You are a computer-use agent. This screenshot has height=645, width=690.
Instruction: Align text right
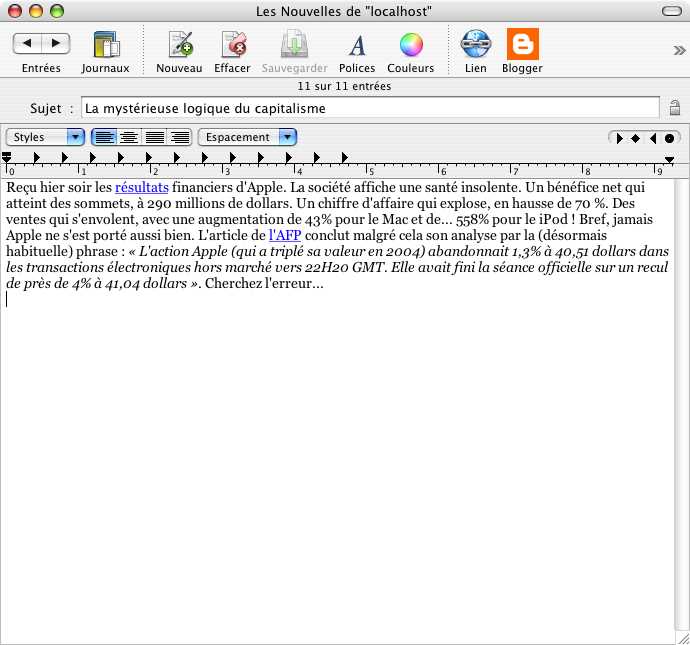pyautogui.click(x=180, y=137)
